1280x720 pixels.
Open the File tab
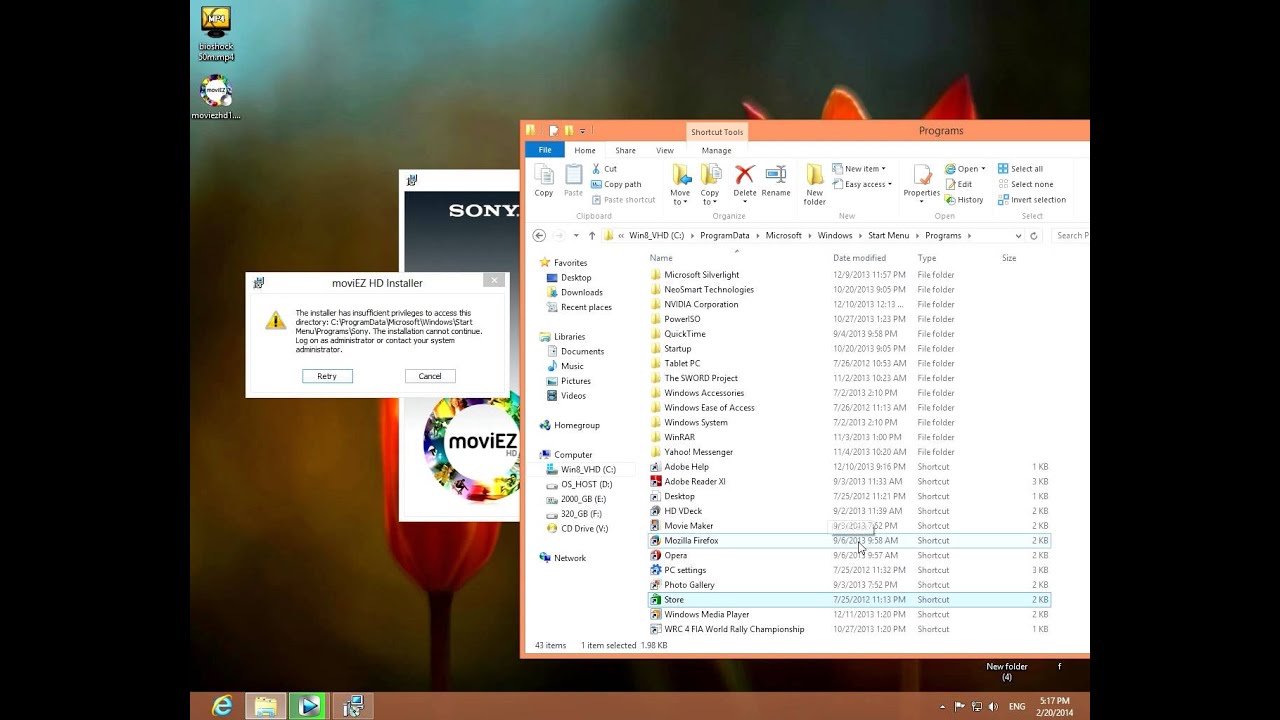pyautogui.click(x=545, y=150)
